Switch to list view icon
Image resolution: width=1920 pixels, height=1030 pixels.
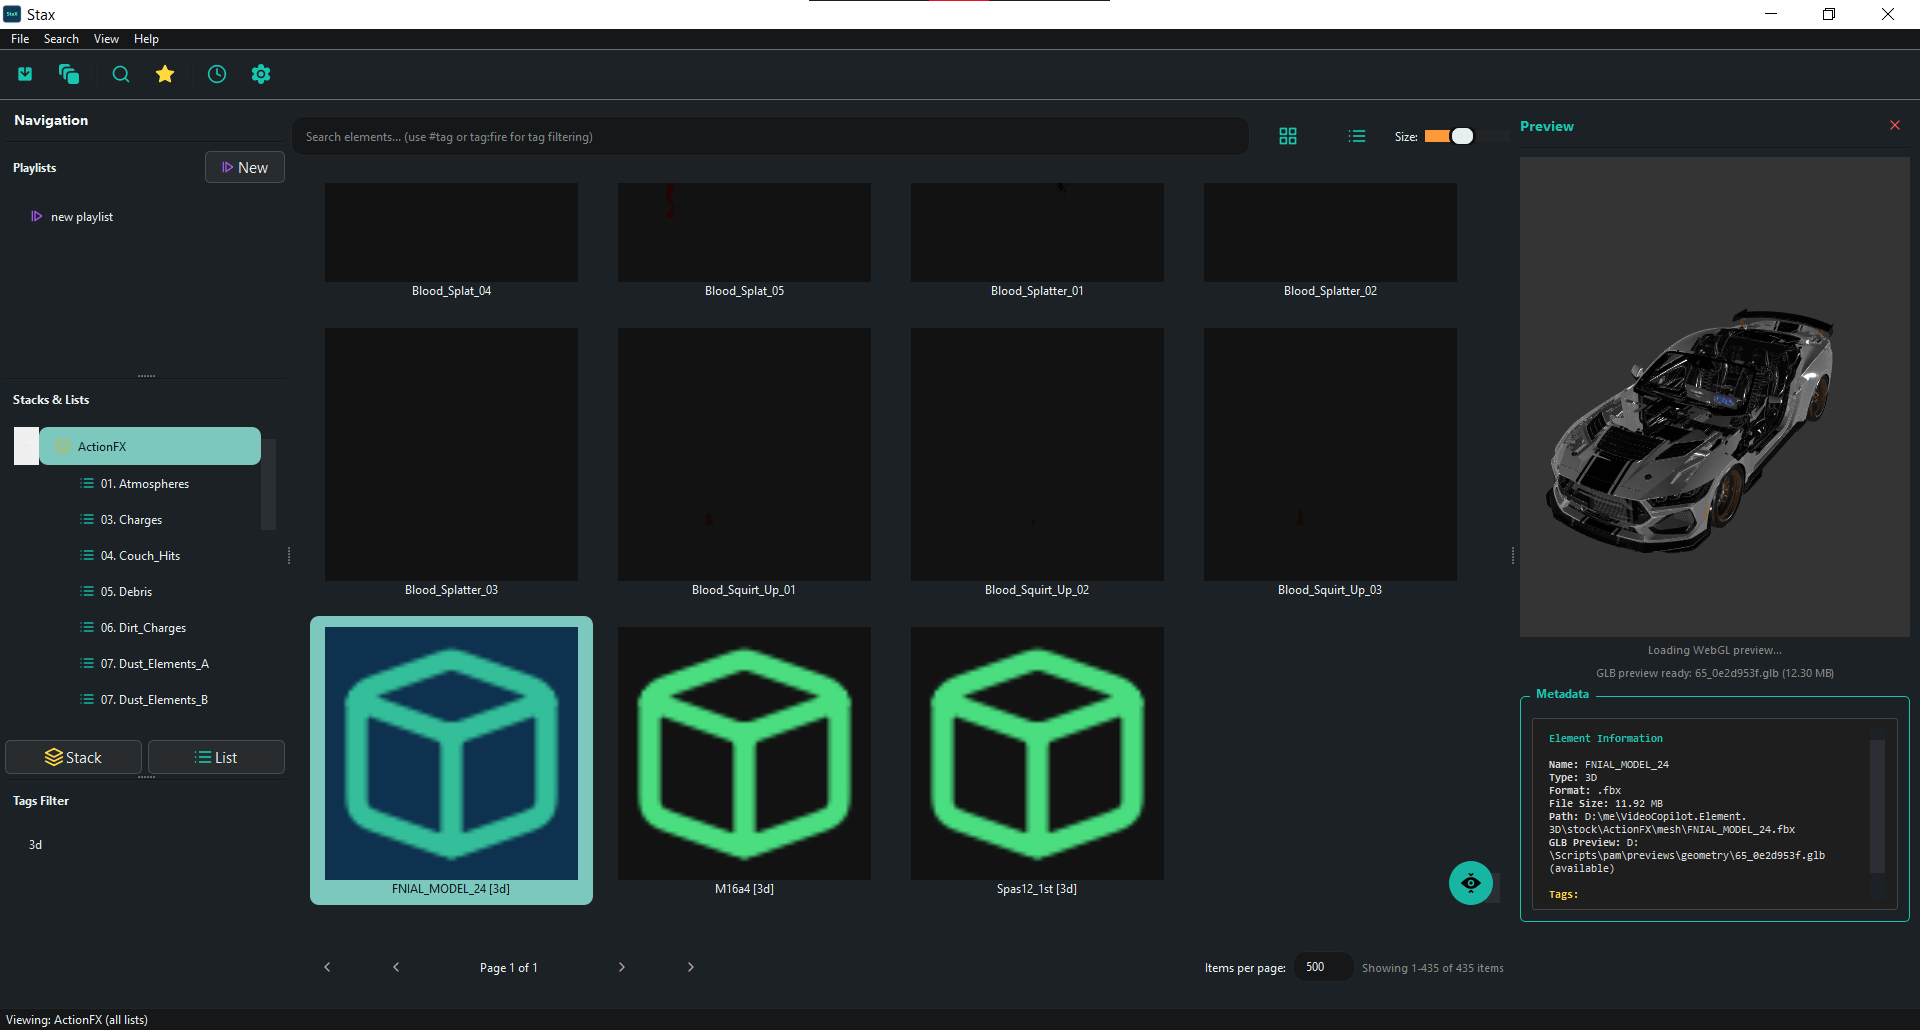(1357, 136)
